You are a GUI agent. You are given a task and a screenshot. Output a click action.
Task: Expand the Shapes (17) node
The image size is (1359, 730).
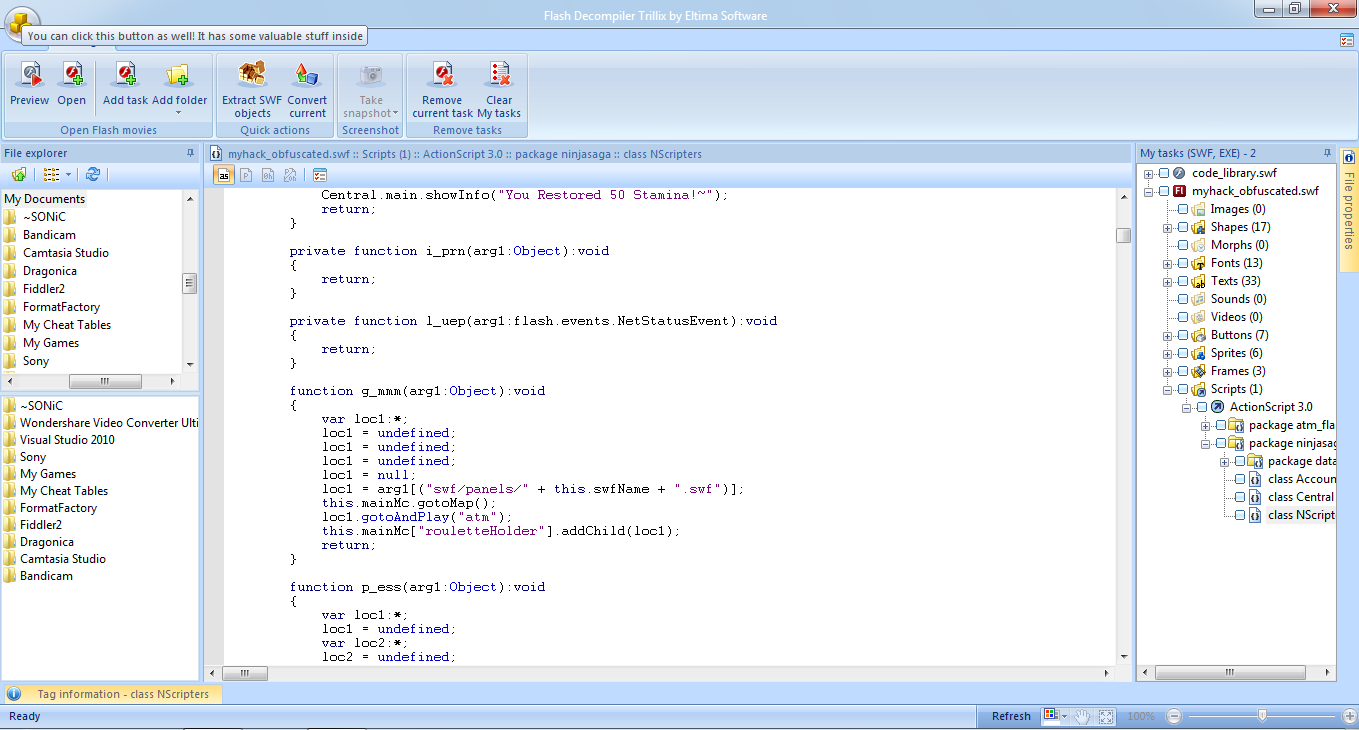(x=1168, y=227)
